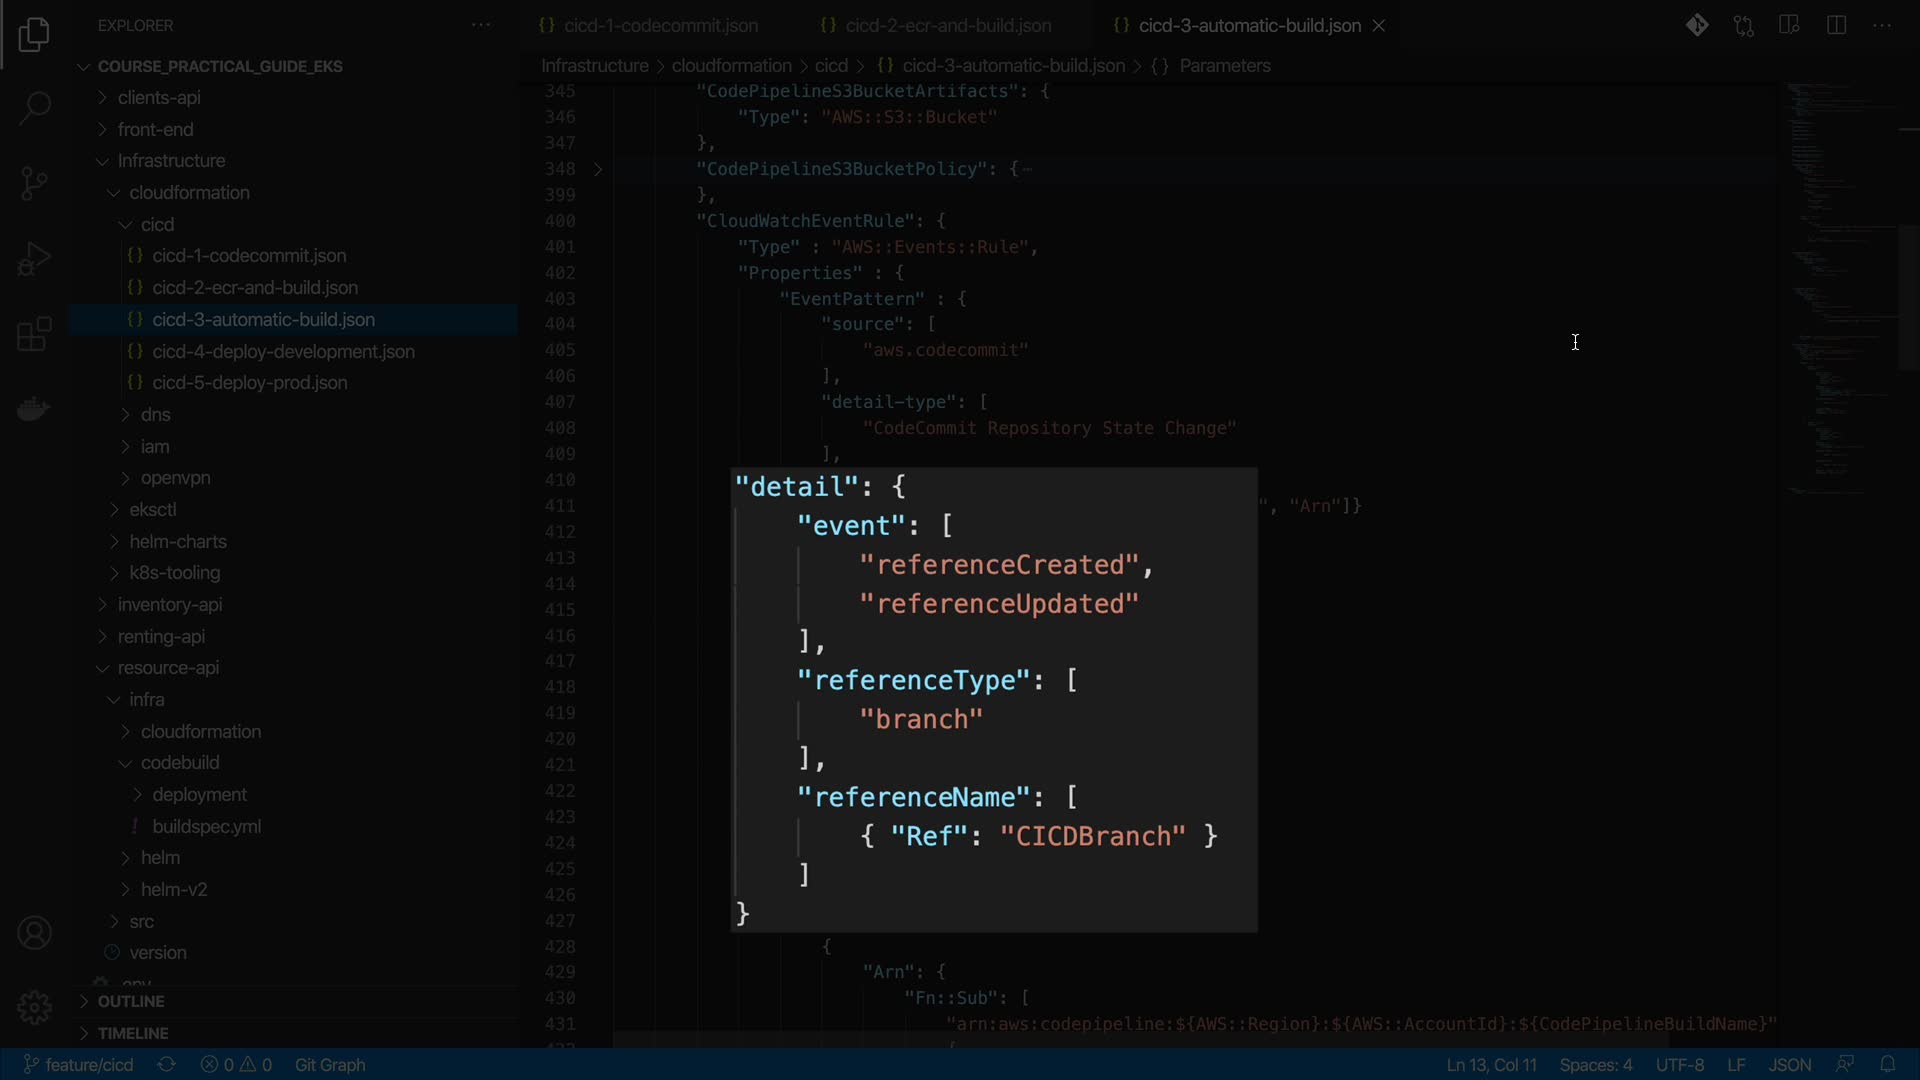Image resolution: width=1920 pixels, height=1080 pixels.
Task: Click the notifications bell in status bar
Action: (x=1887, y=1064)
